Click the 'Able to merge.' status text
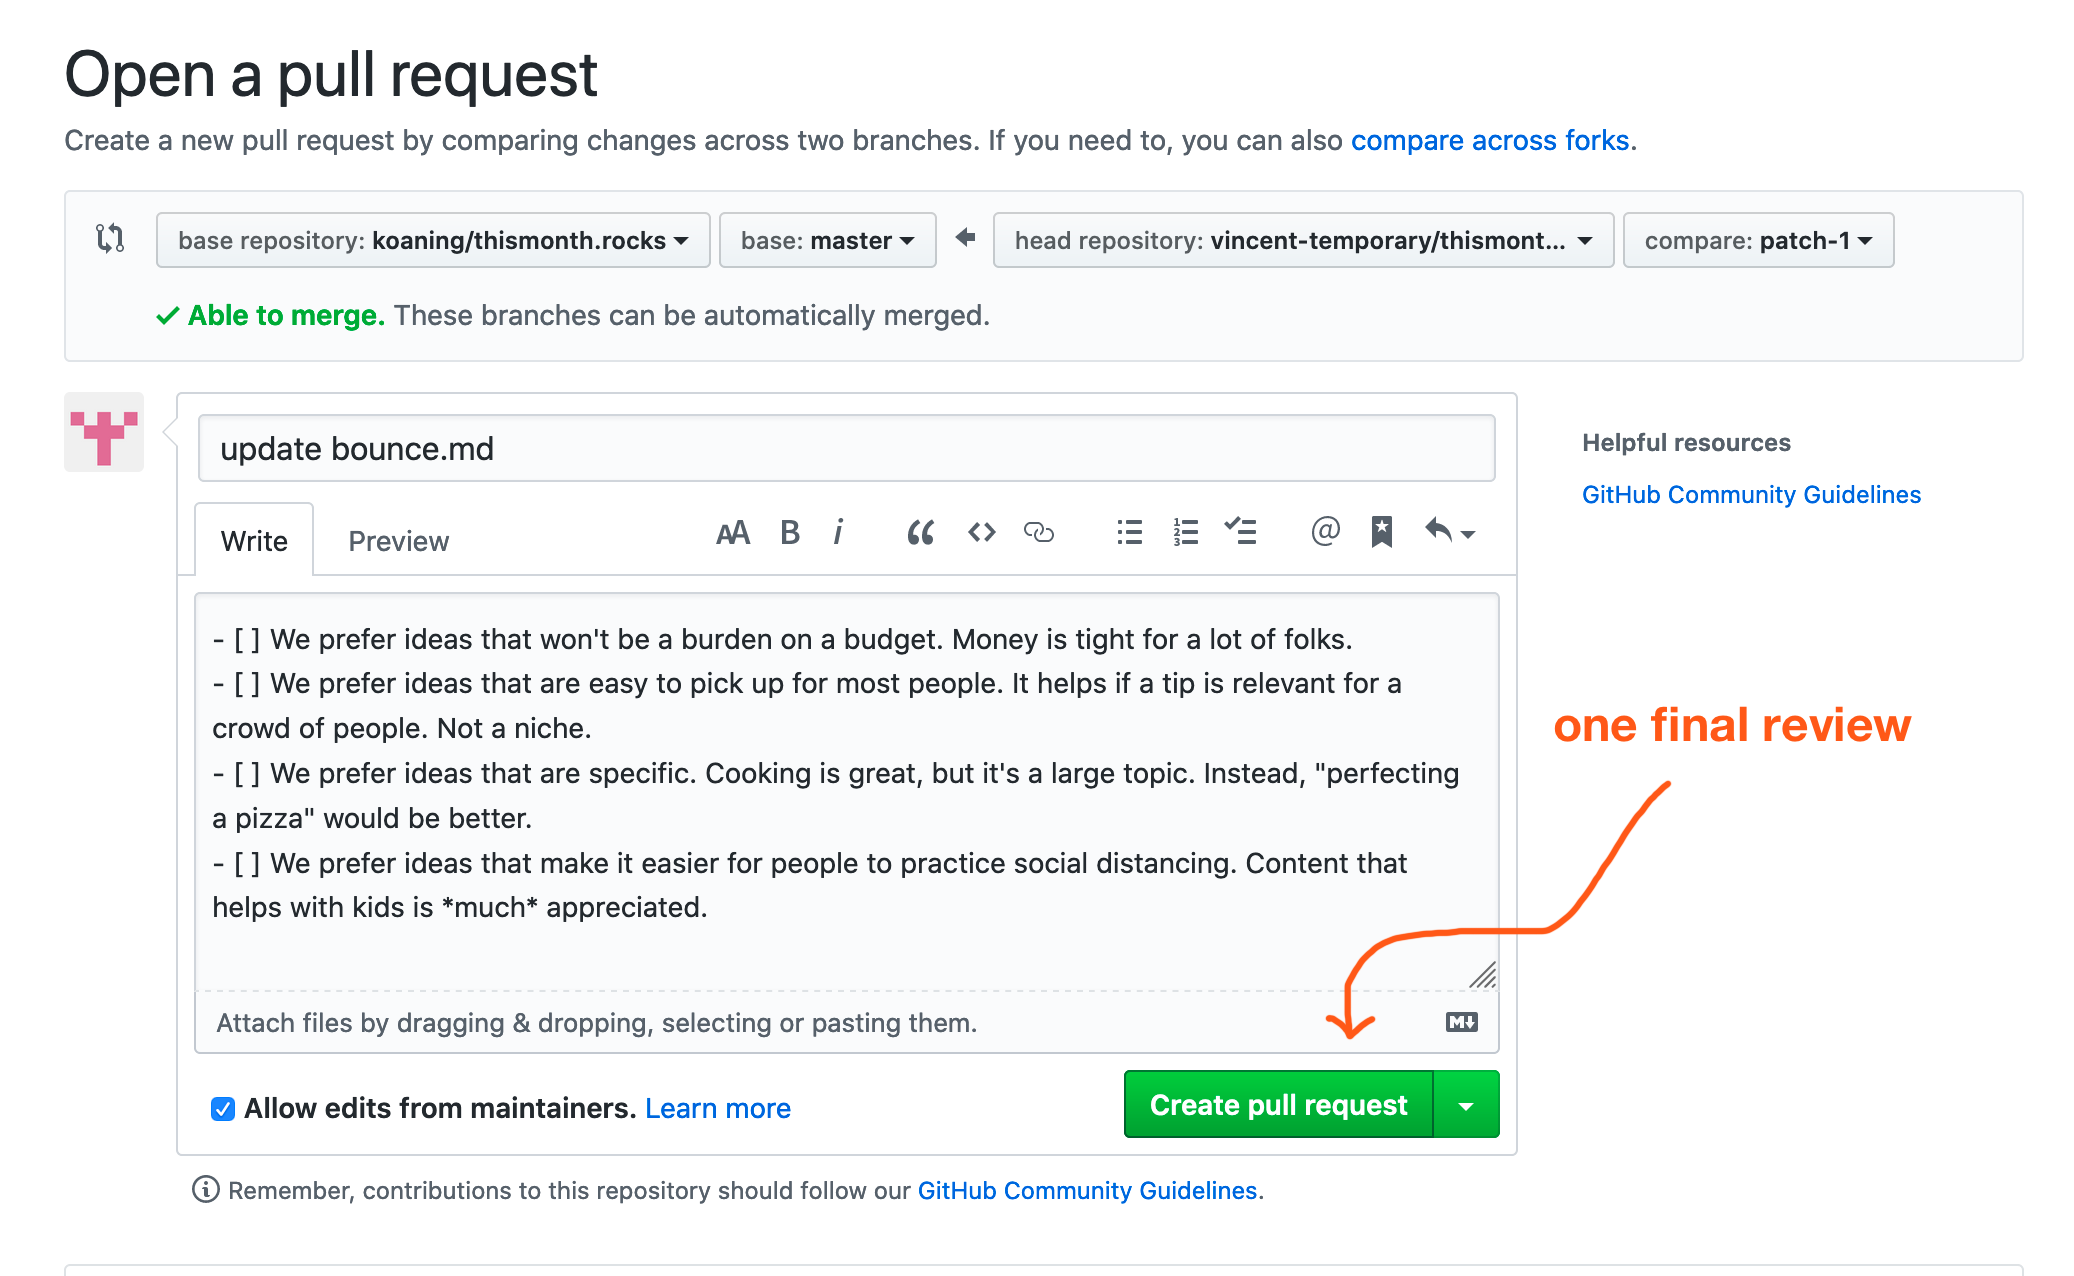Screen dimensions: 2074x1276 [x=286, y=315]
